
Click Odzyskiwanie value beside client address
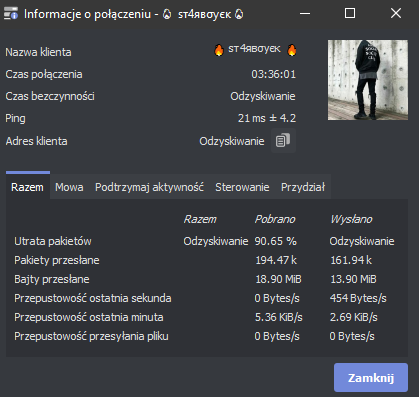tap(232, 141)
